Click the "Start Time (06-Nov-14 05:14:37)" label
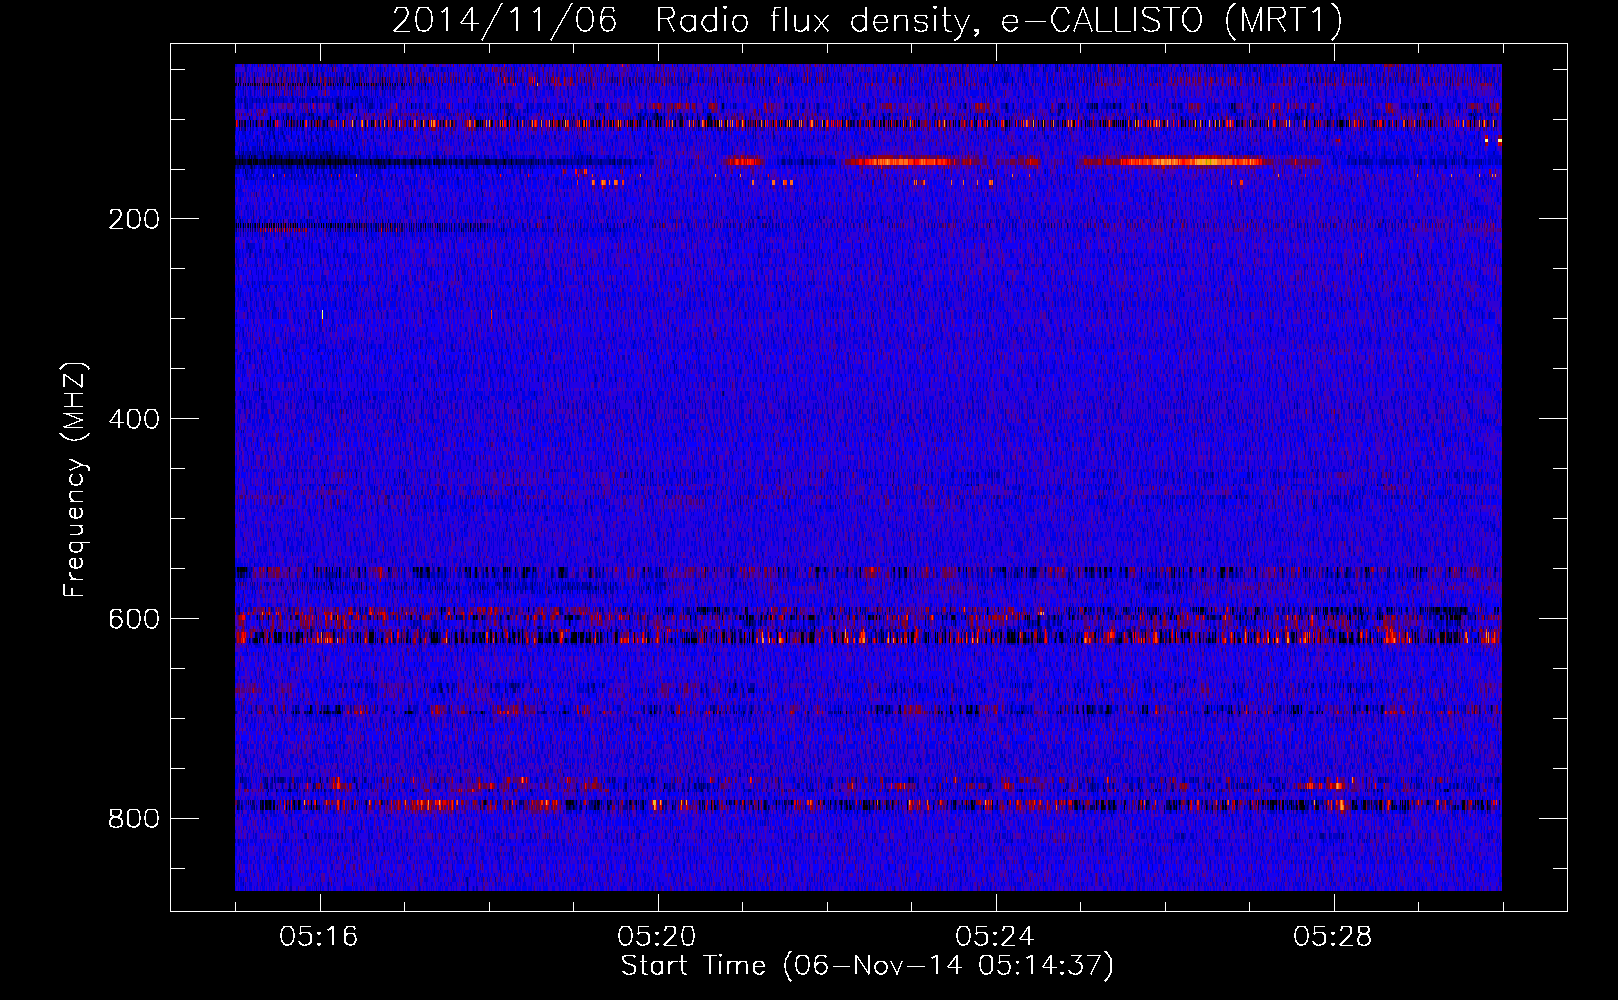The height and width of the screenshot is (1000, 1618). point(867,966)
